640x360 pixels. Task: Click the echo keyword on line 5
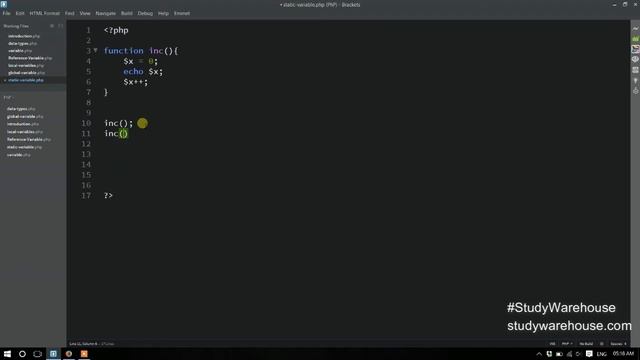pyautogui.click(x=133, y=71)
